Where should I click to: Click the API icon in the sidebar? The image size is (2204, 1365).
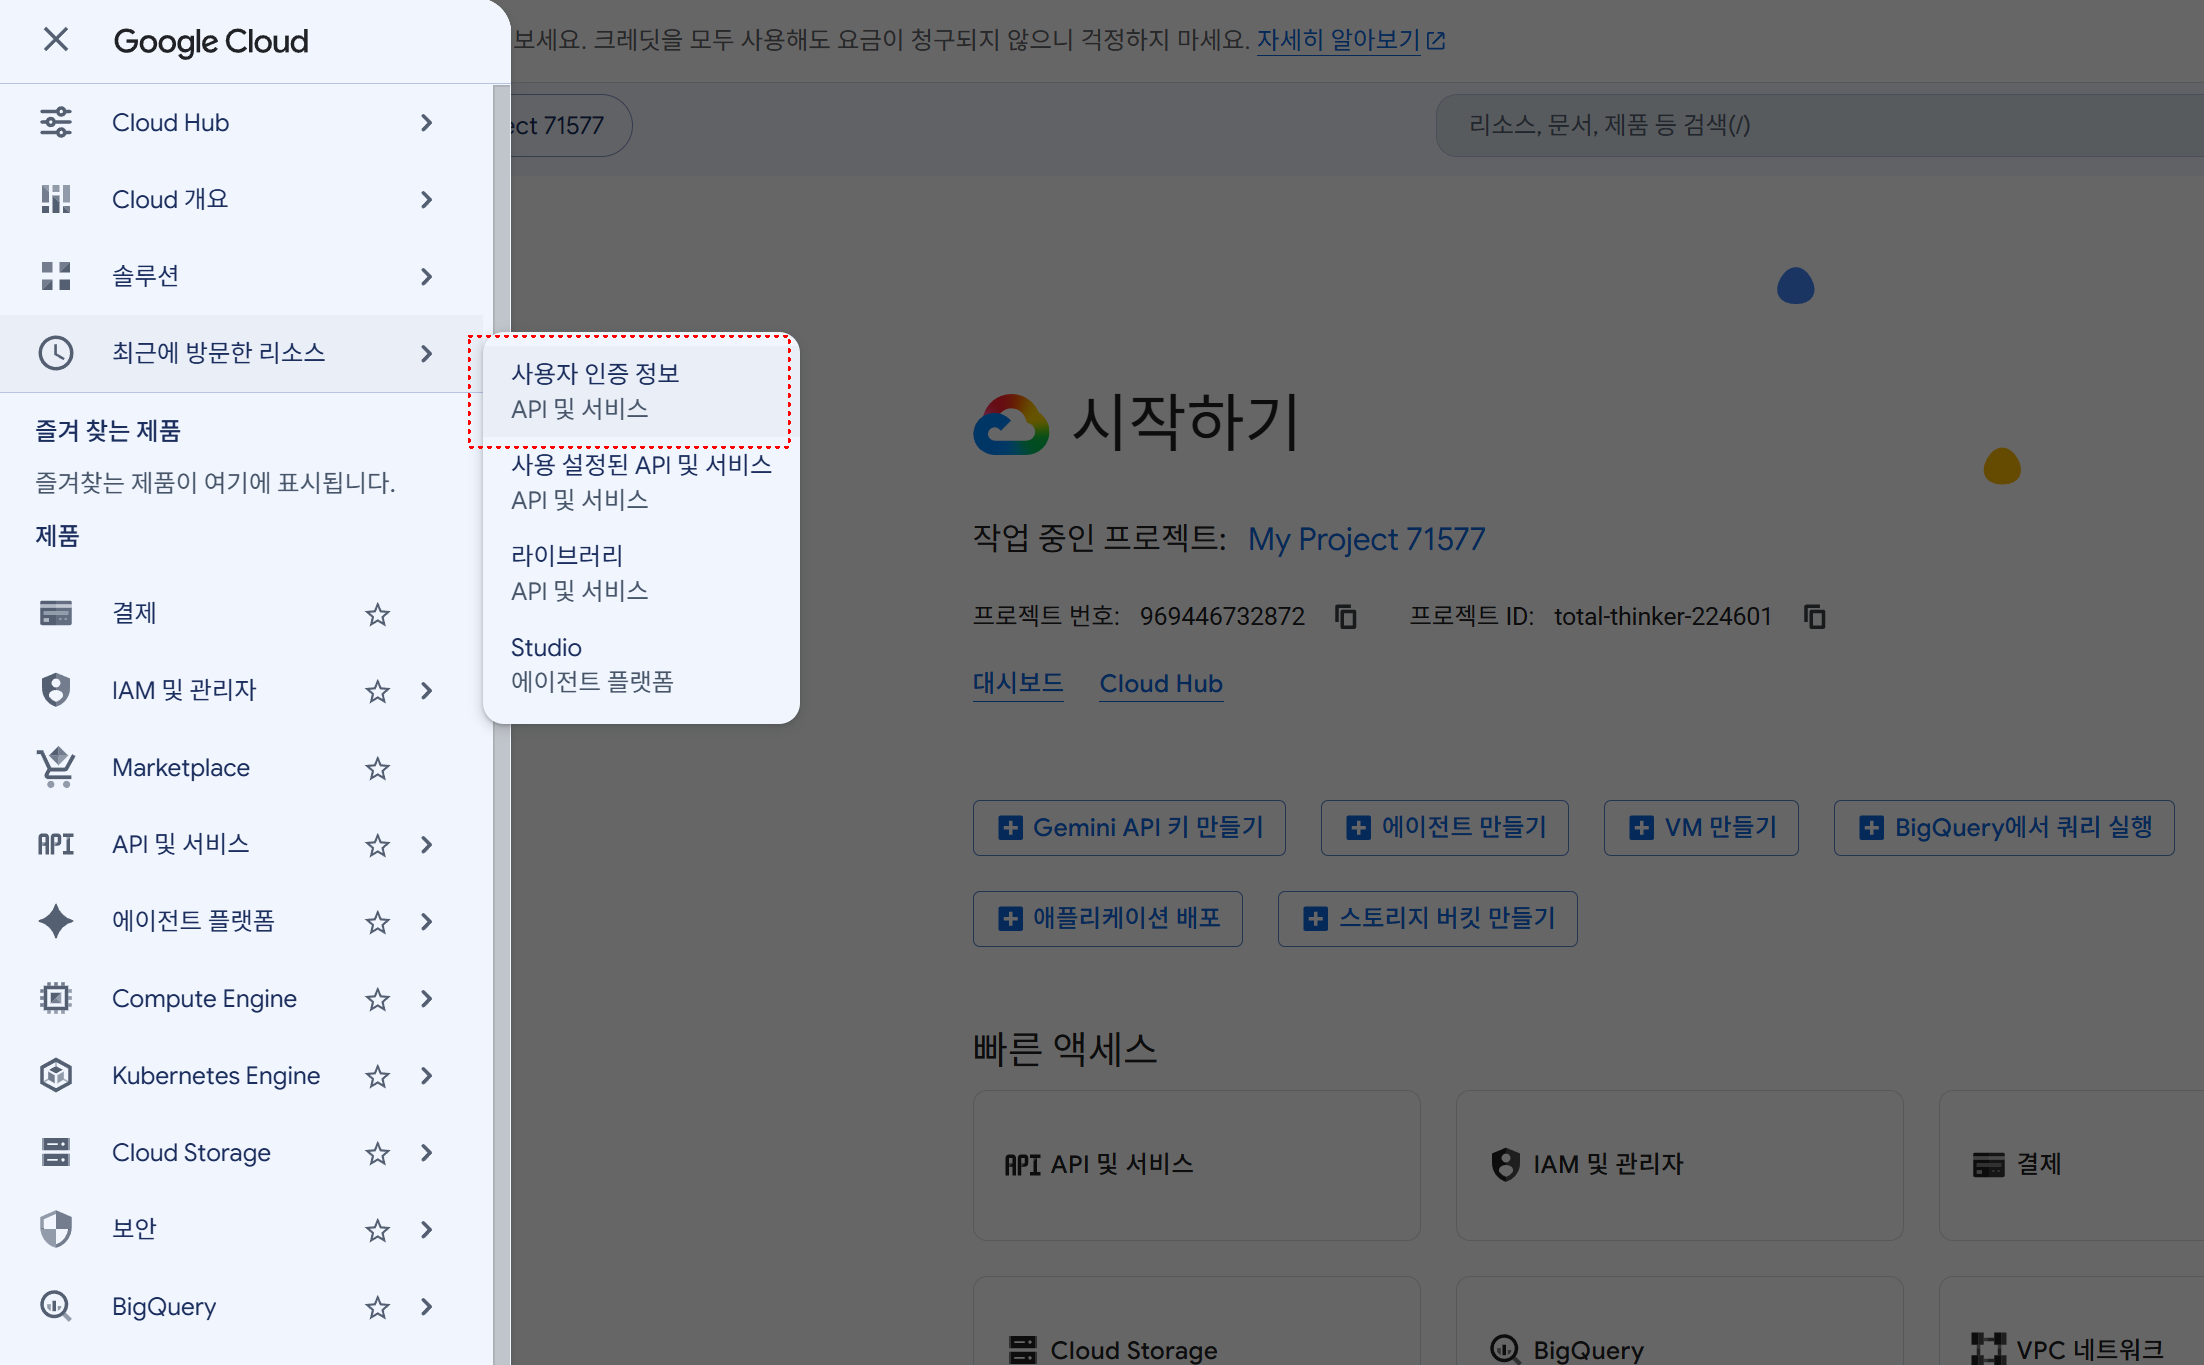click(x=56, y=844)
